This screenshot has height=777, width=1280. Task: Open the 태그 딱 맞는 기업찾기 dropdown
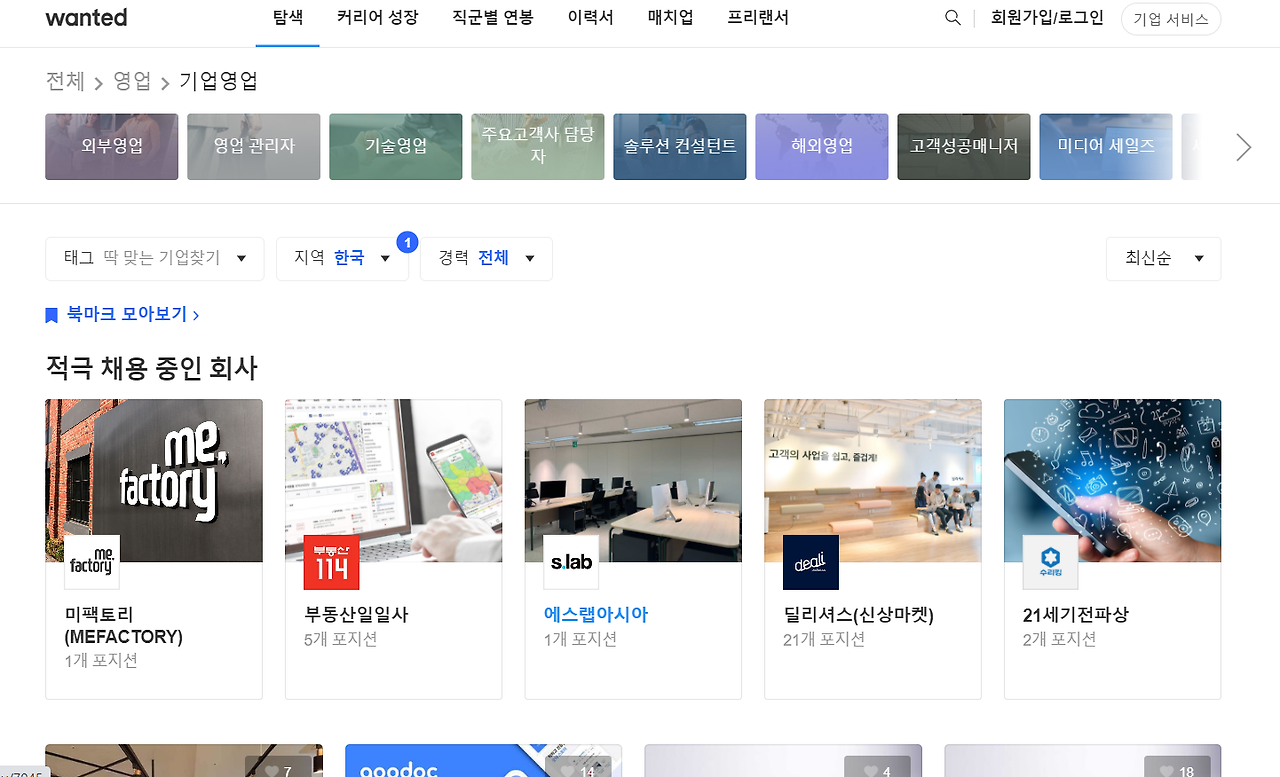pyautogui.click(x=155, y=259)
